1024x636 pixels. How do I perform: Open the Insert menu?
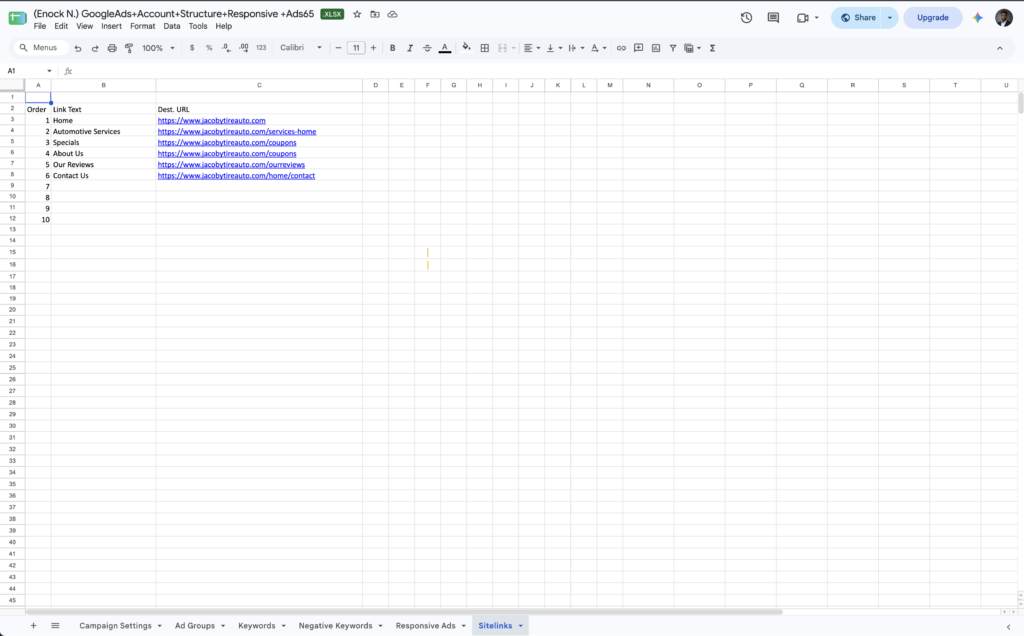coord(111,26)
